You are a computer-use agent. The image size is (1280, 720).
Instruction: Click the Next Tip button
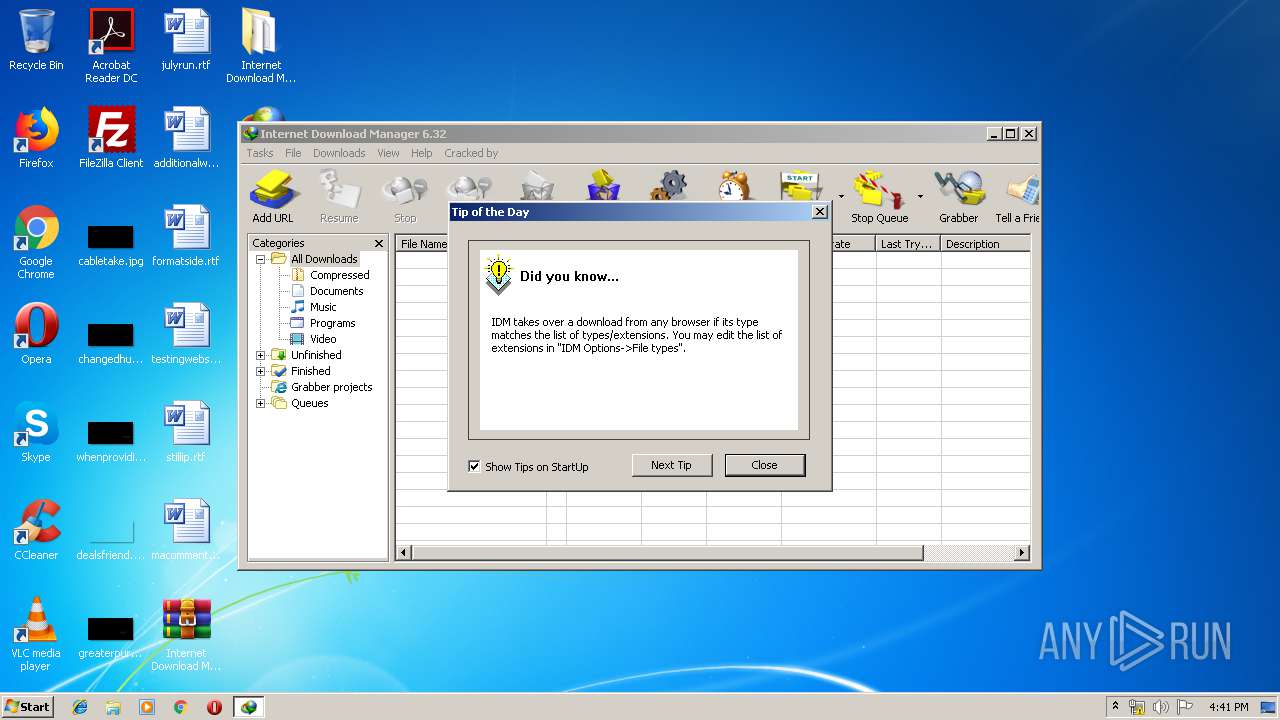[671, 465]
